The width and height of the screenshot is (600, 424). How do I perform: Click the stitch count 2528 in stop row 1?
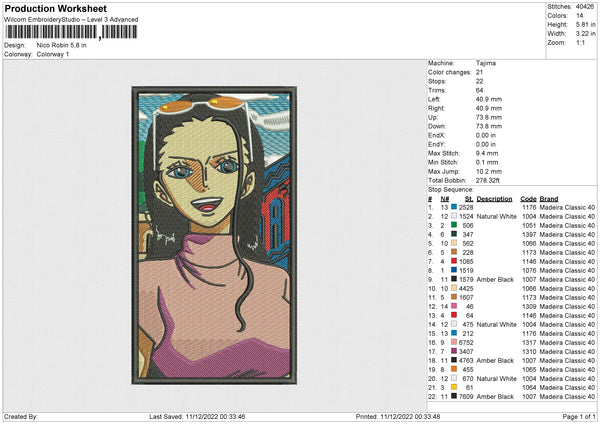[x=466, y=207]
